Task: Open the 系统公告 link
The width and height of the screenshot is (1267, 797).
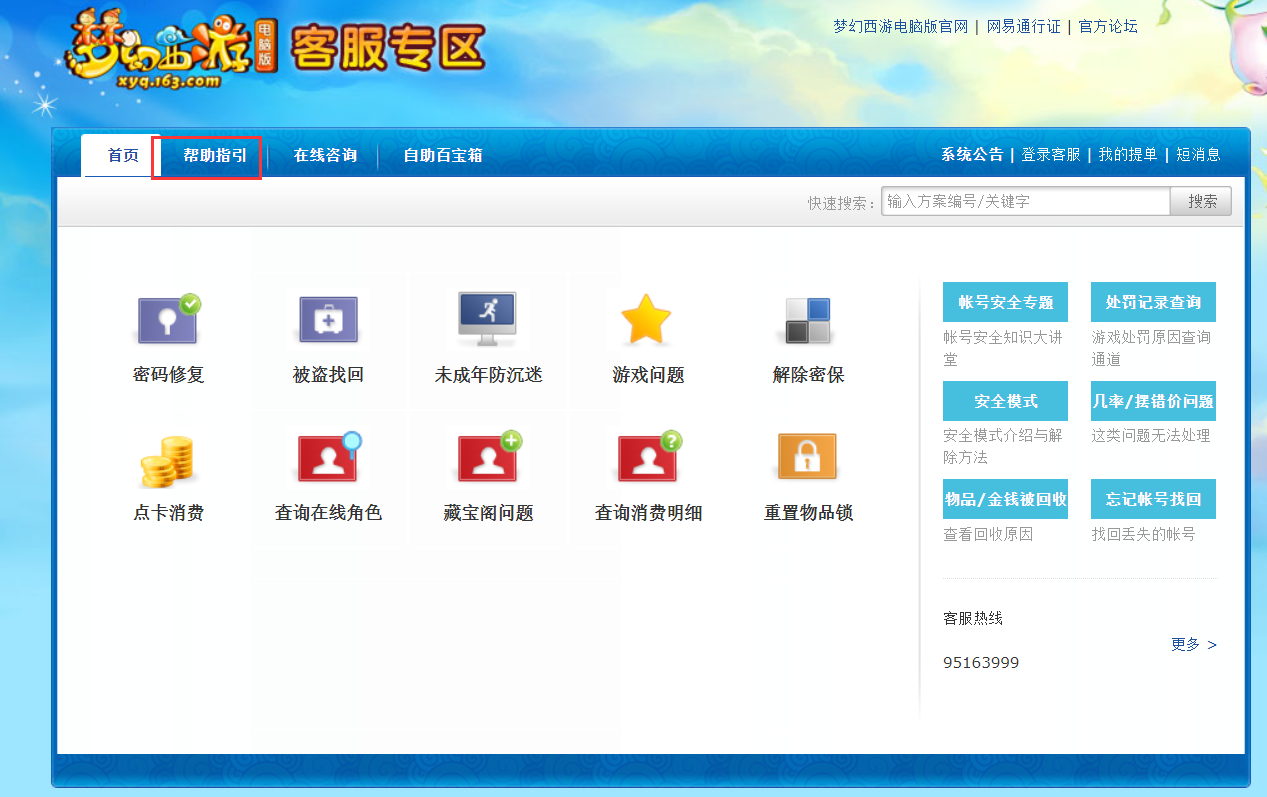Action: (972, 154)
